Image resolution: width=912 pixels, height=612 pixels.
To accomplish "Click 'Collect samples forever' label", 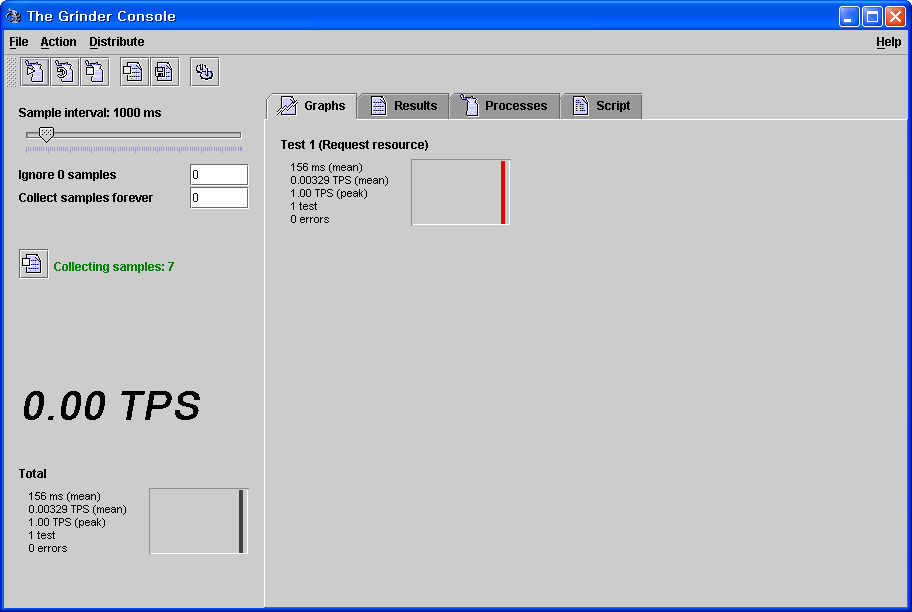I will [86, 198].
